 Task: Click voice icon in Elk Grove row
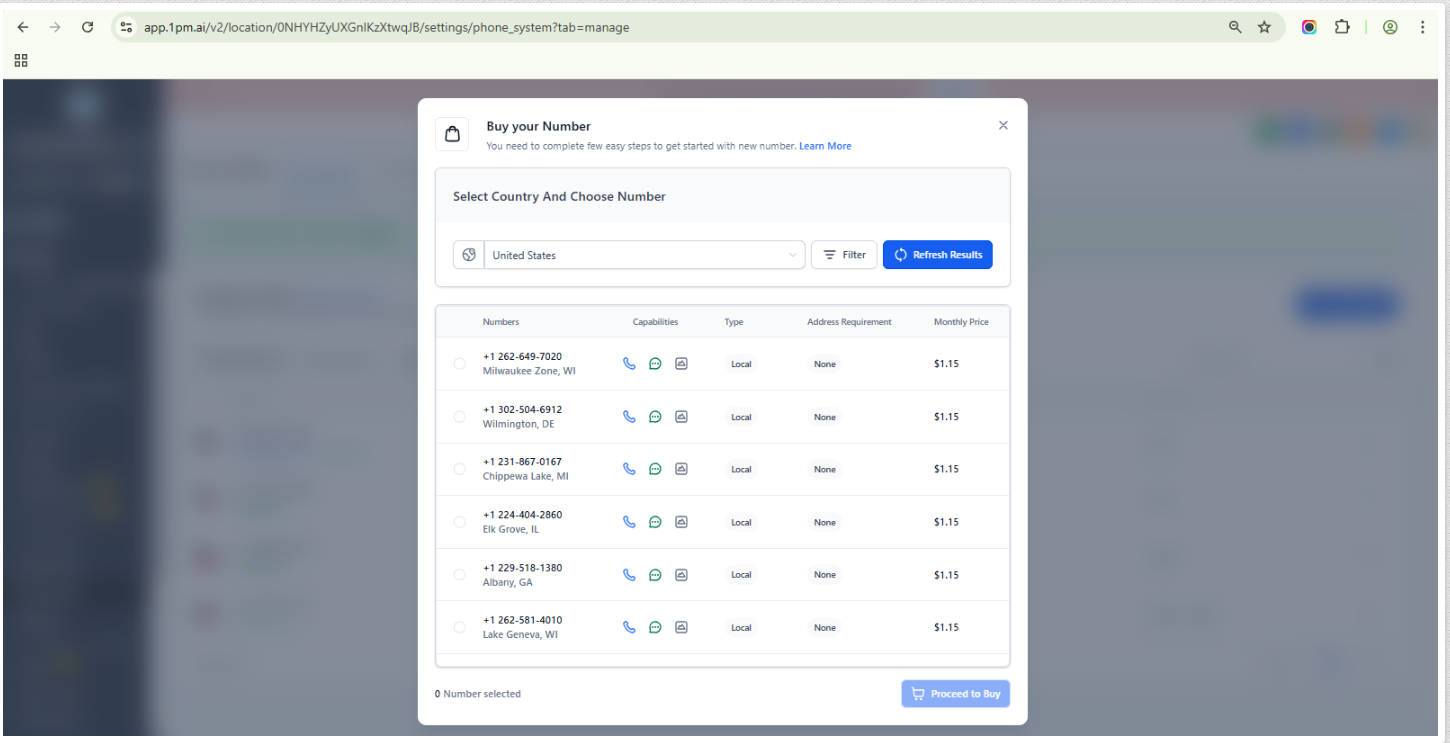click(629, 522)
